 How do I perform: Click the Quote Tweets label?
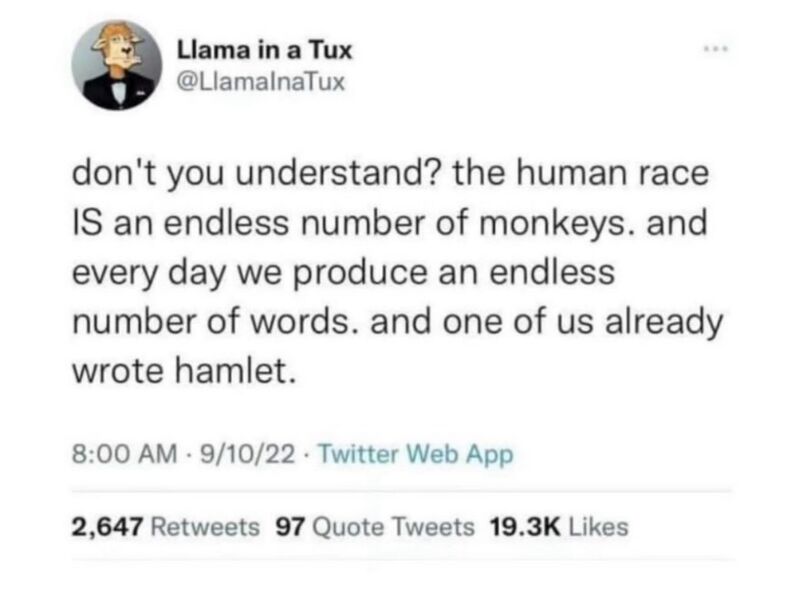pos(393,527)
